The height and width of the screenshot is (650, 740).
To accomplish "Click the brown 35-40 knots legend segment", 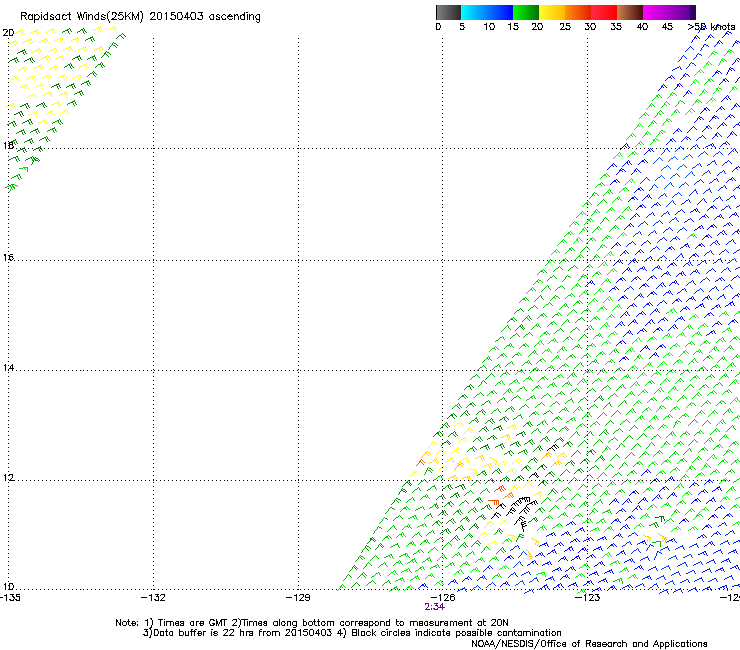I will point(630,12).
